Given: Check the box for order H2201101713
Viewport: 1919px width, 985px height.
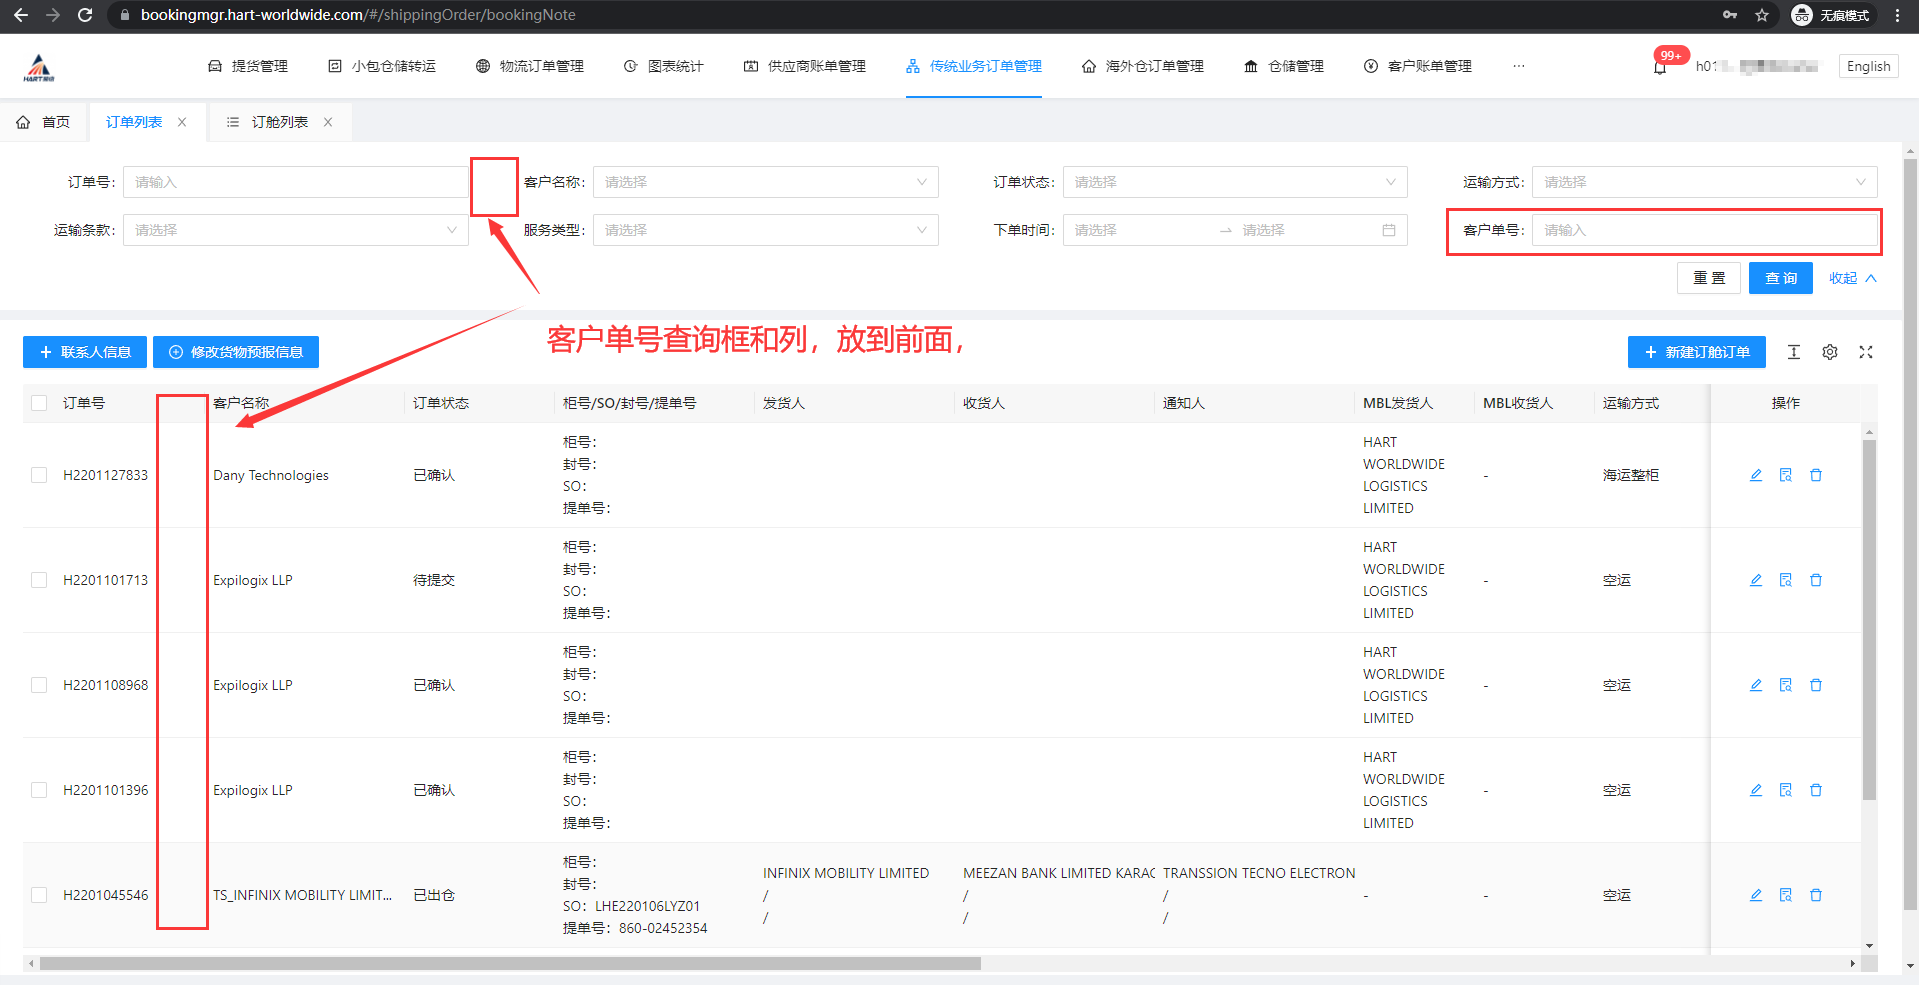Looking at the screenshot, I should click(39, 580).
